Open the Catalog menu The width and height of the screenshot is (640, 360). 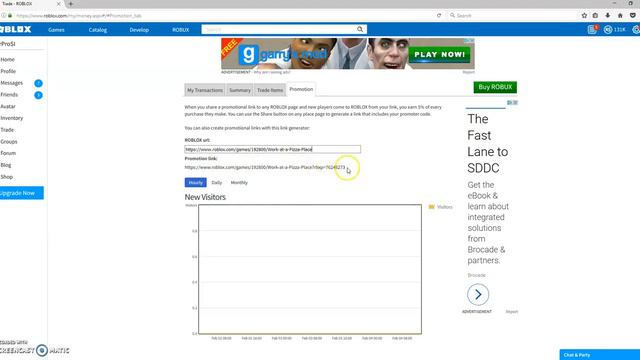coord(98,30)
